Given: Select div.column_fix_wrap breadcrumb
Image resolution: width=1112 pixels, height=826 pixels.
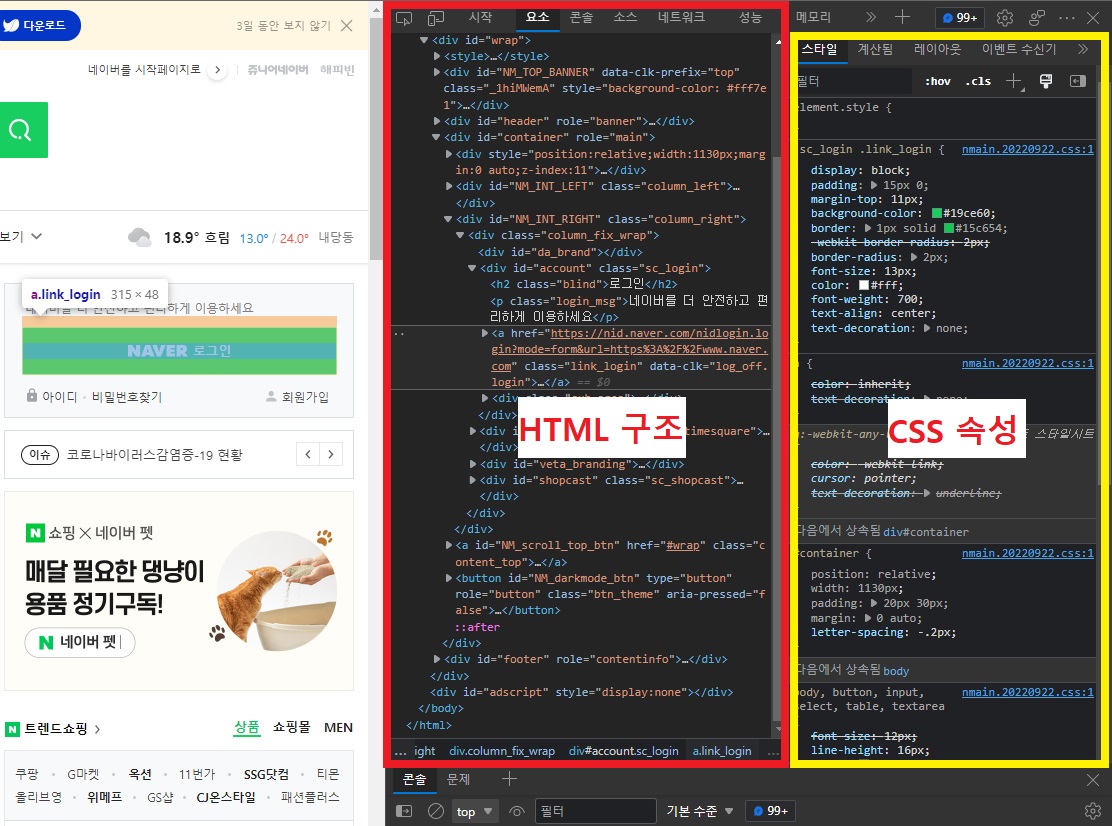Looking at the screenshot, I should click(502, 751).
